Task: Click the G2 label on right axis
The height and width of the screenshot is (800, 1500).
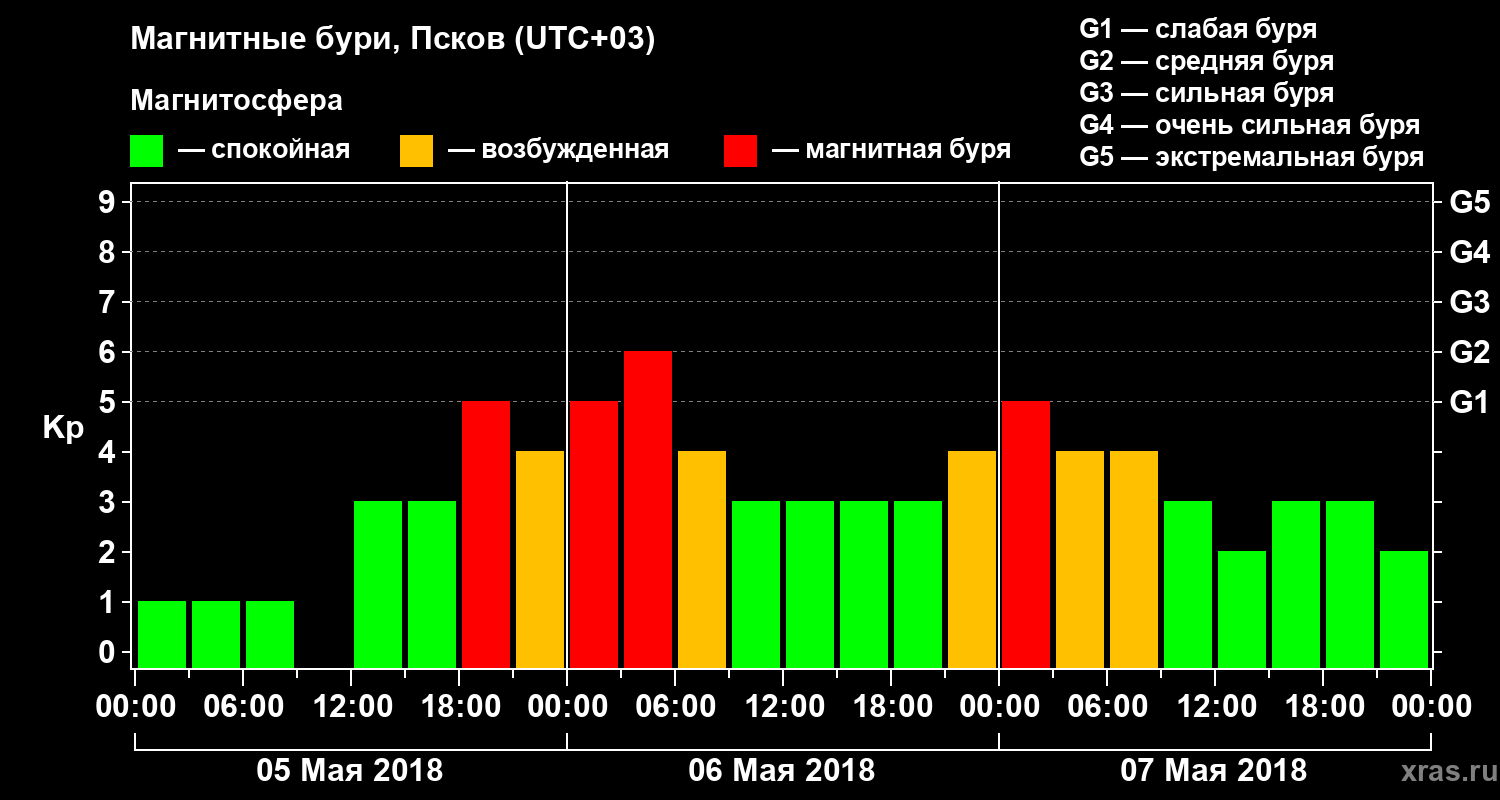Action: (1469, 352)
